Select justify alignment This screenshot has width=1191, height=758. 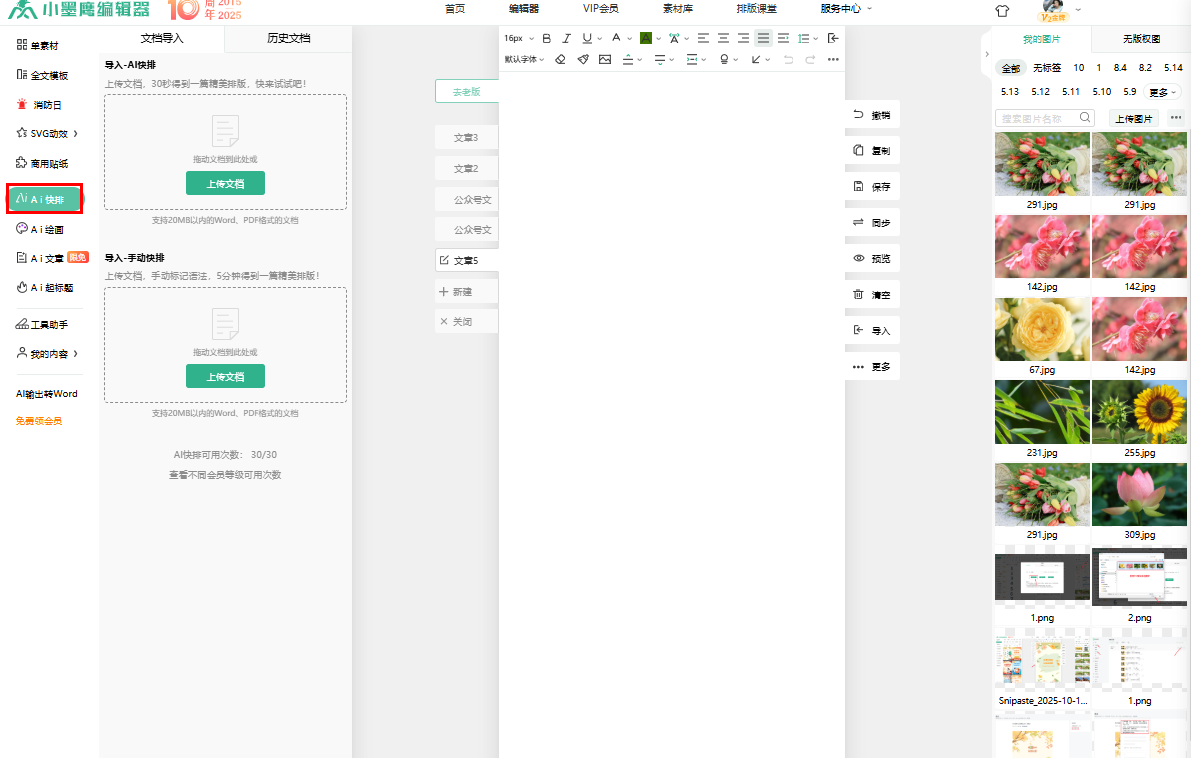click(763, 38)
